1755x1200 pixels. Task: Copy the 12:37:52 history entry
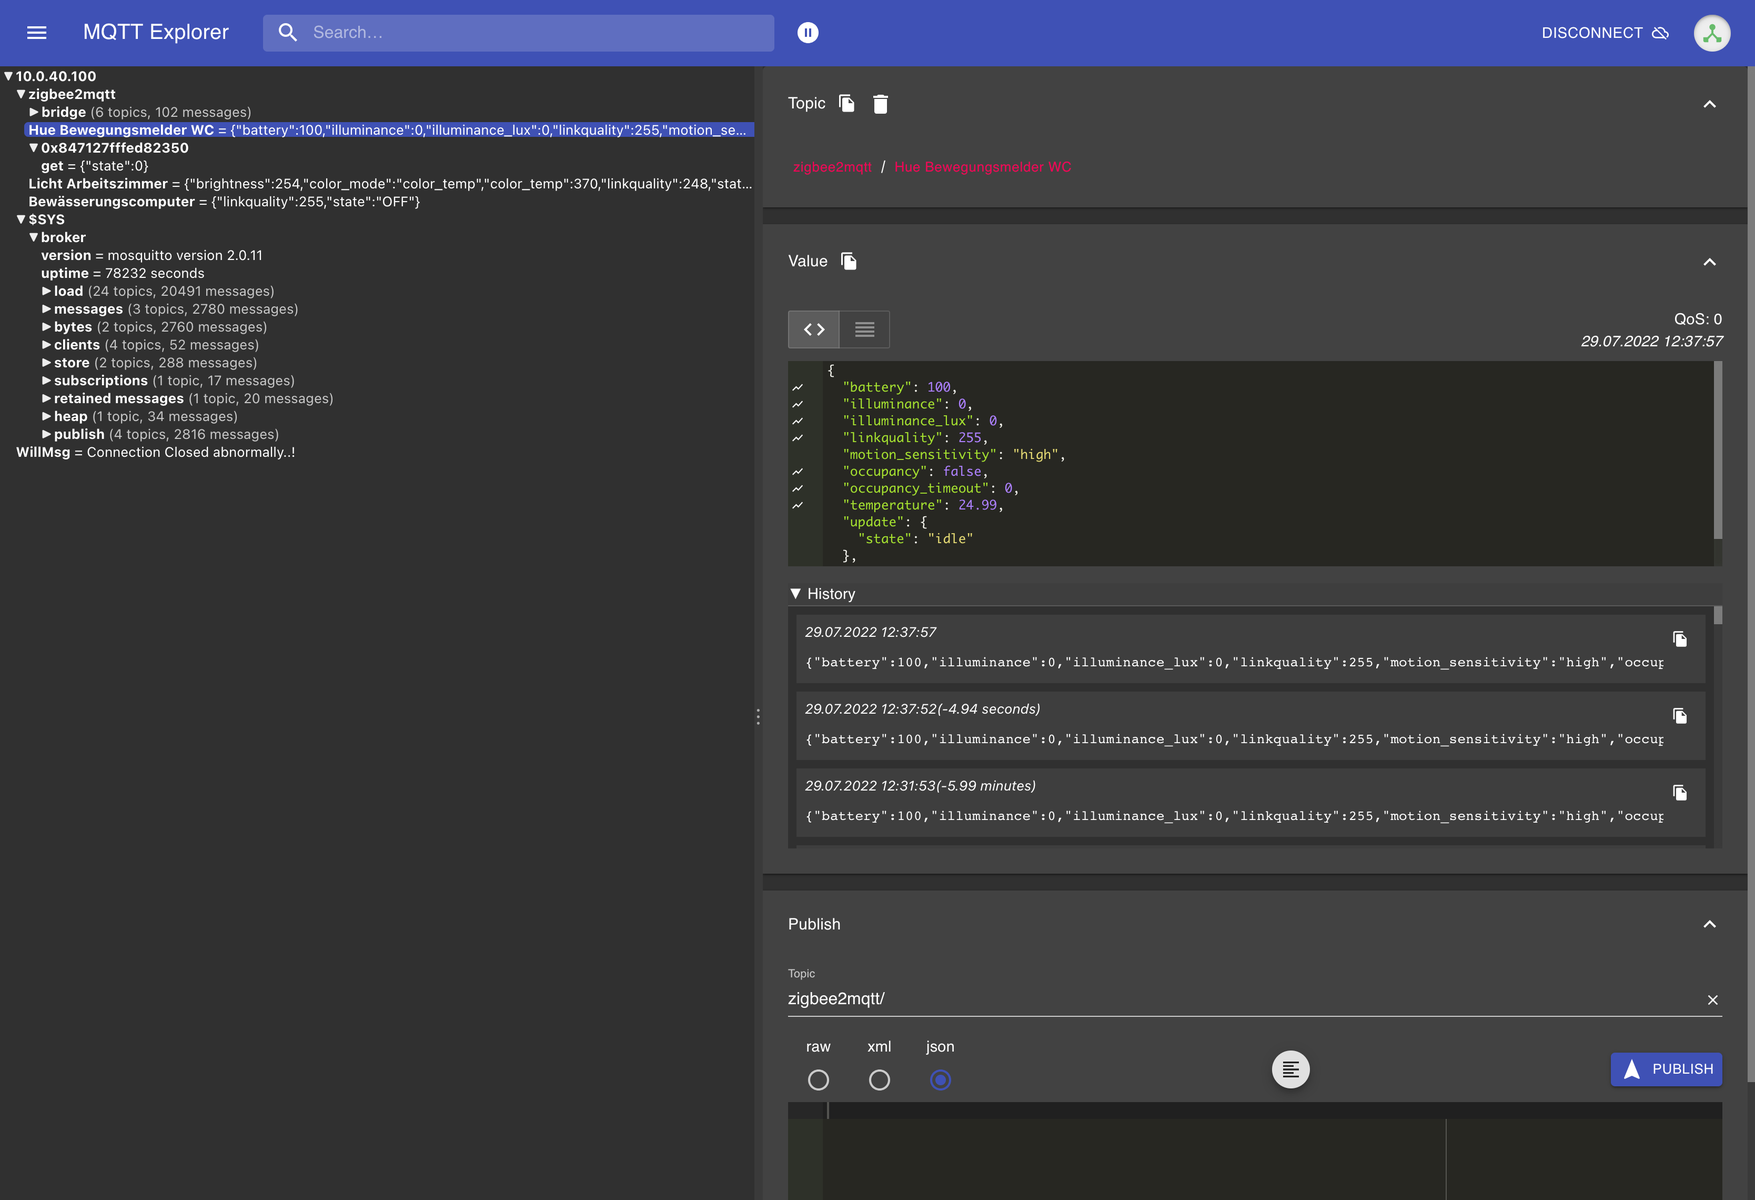(x=1680, y=716)
